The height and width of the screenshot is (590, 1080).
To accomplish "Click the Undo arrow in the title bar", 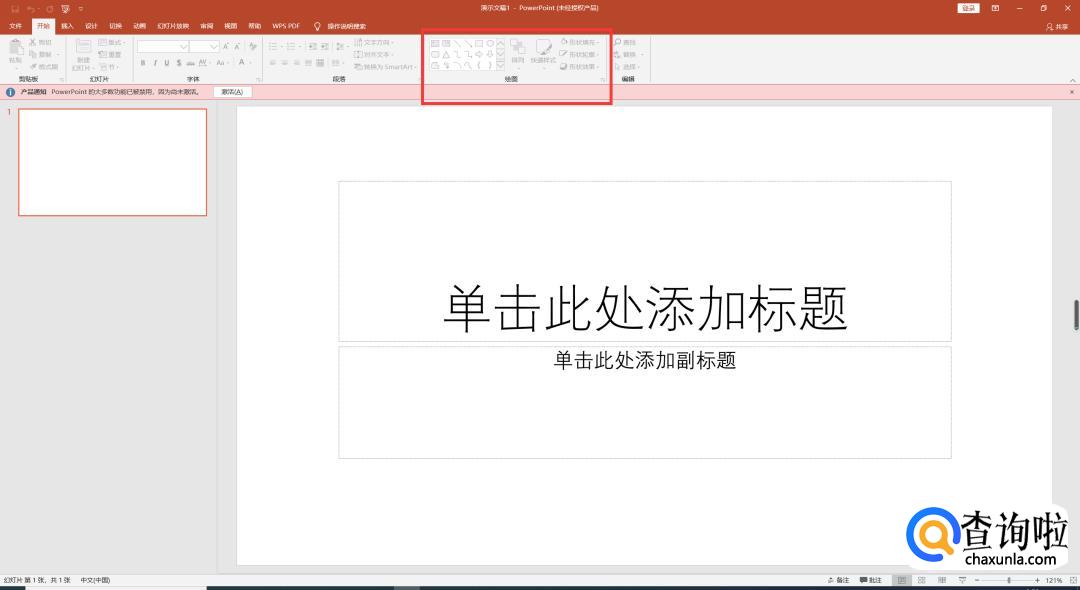I will click(x=31, y=8).
